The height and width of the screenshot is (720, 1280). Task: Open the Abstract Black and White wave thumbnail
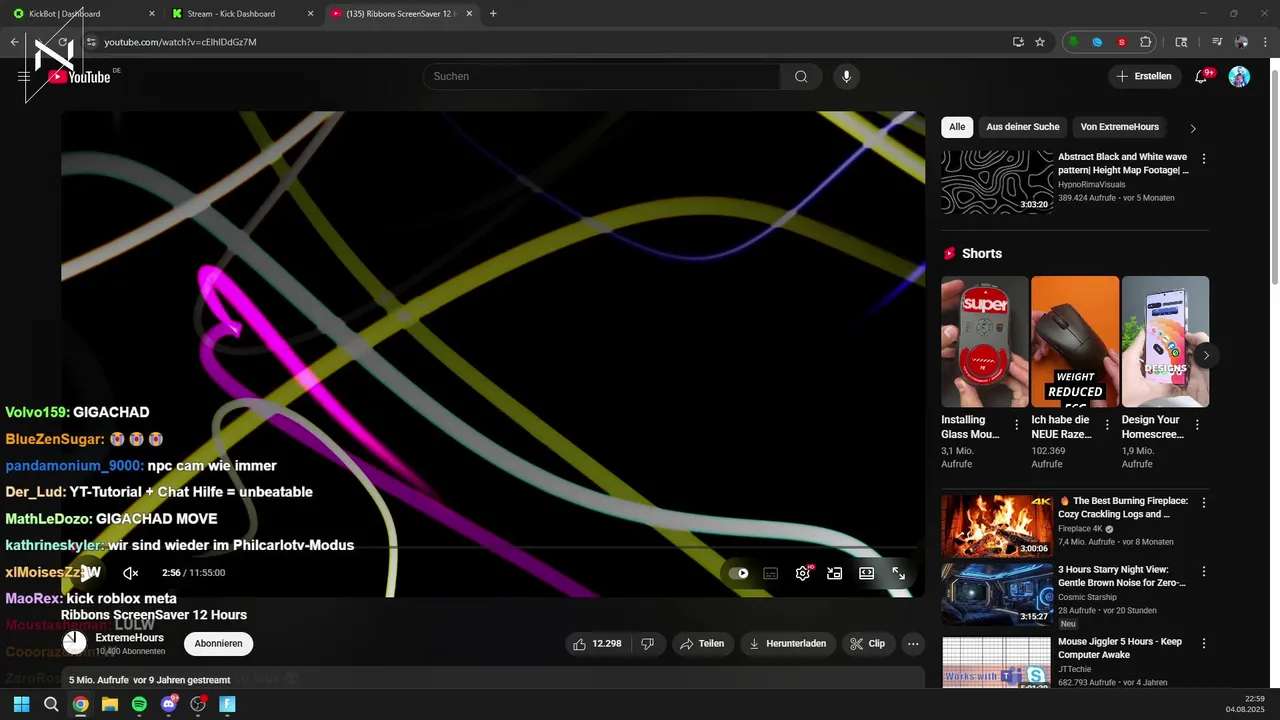[997, 182]
